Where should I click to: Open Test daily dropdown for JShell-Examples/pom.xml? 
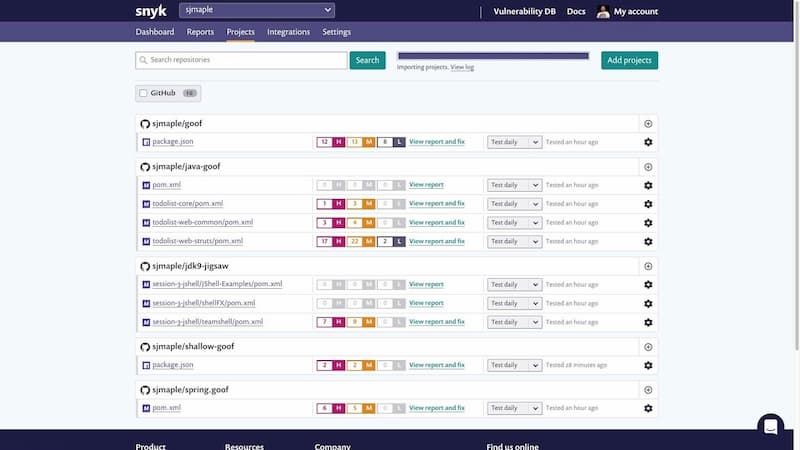514,285
